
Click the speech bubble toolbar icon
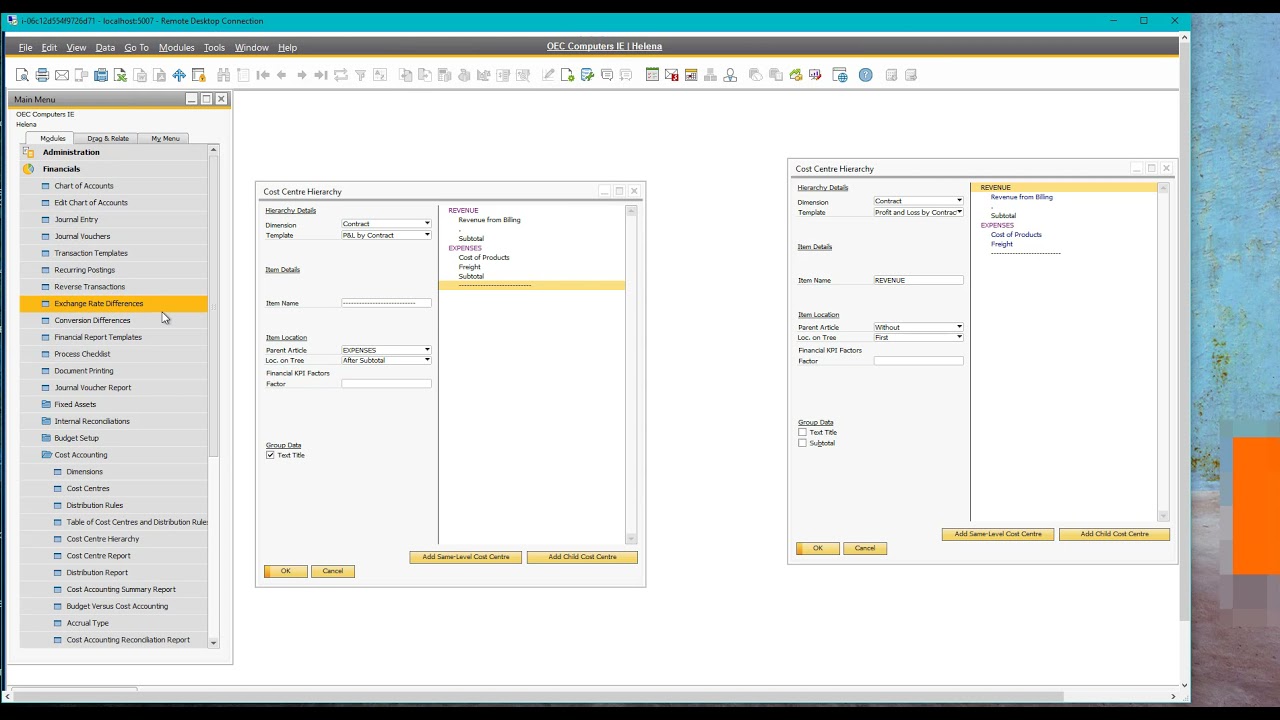pyautogui.click(x=607, y=75)
